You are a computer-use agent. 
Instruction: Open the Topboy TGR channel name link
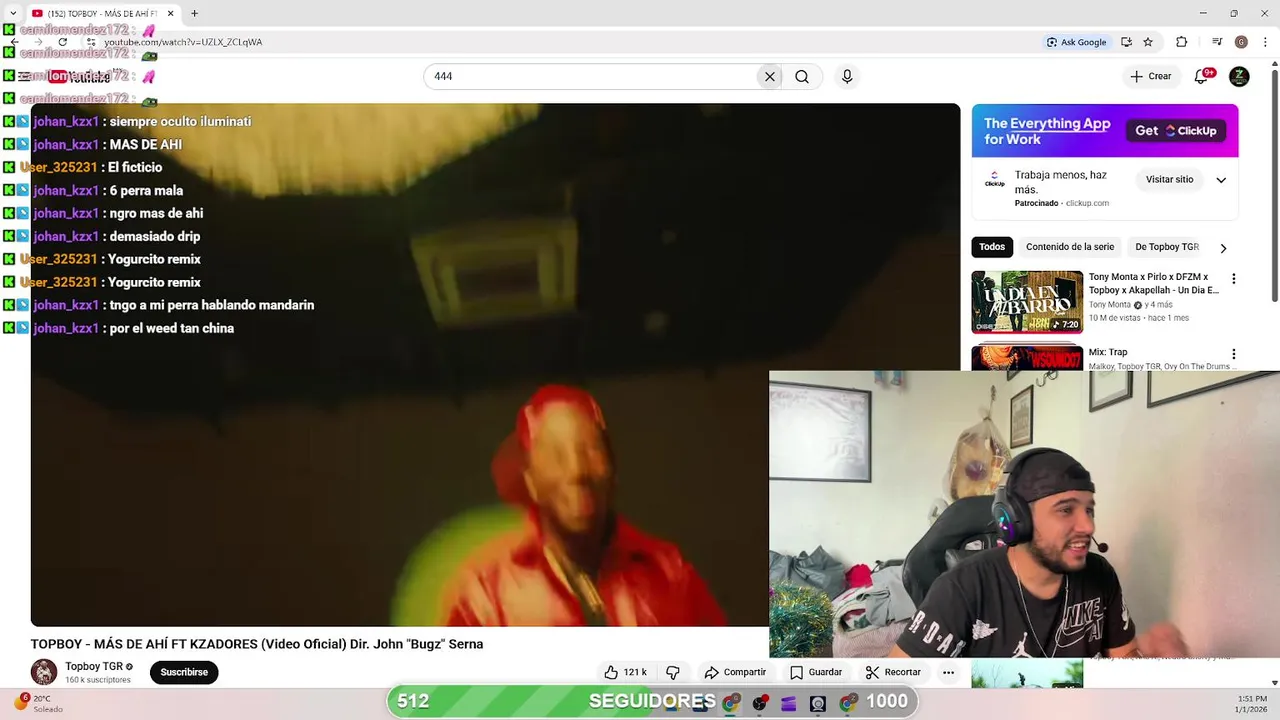click(x=94, y=666)
